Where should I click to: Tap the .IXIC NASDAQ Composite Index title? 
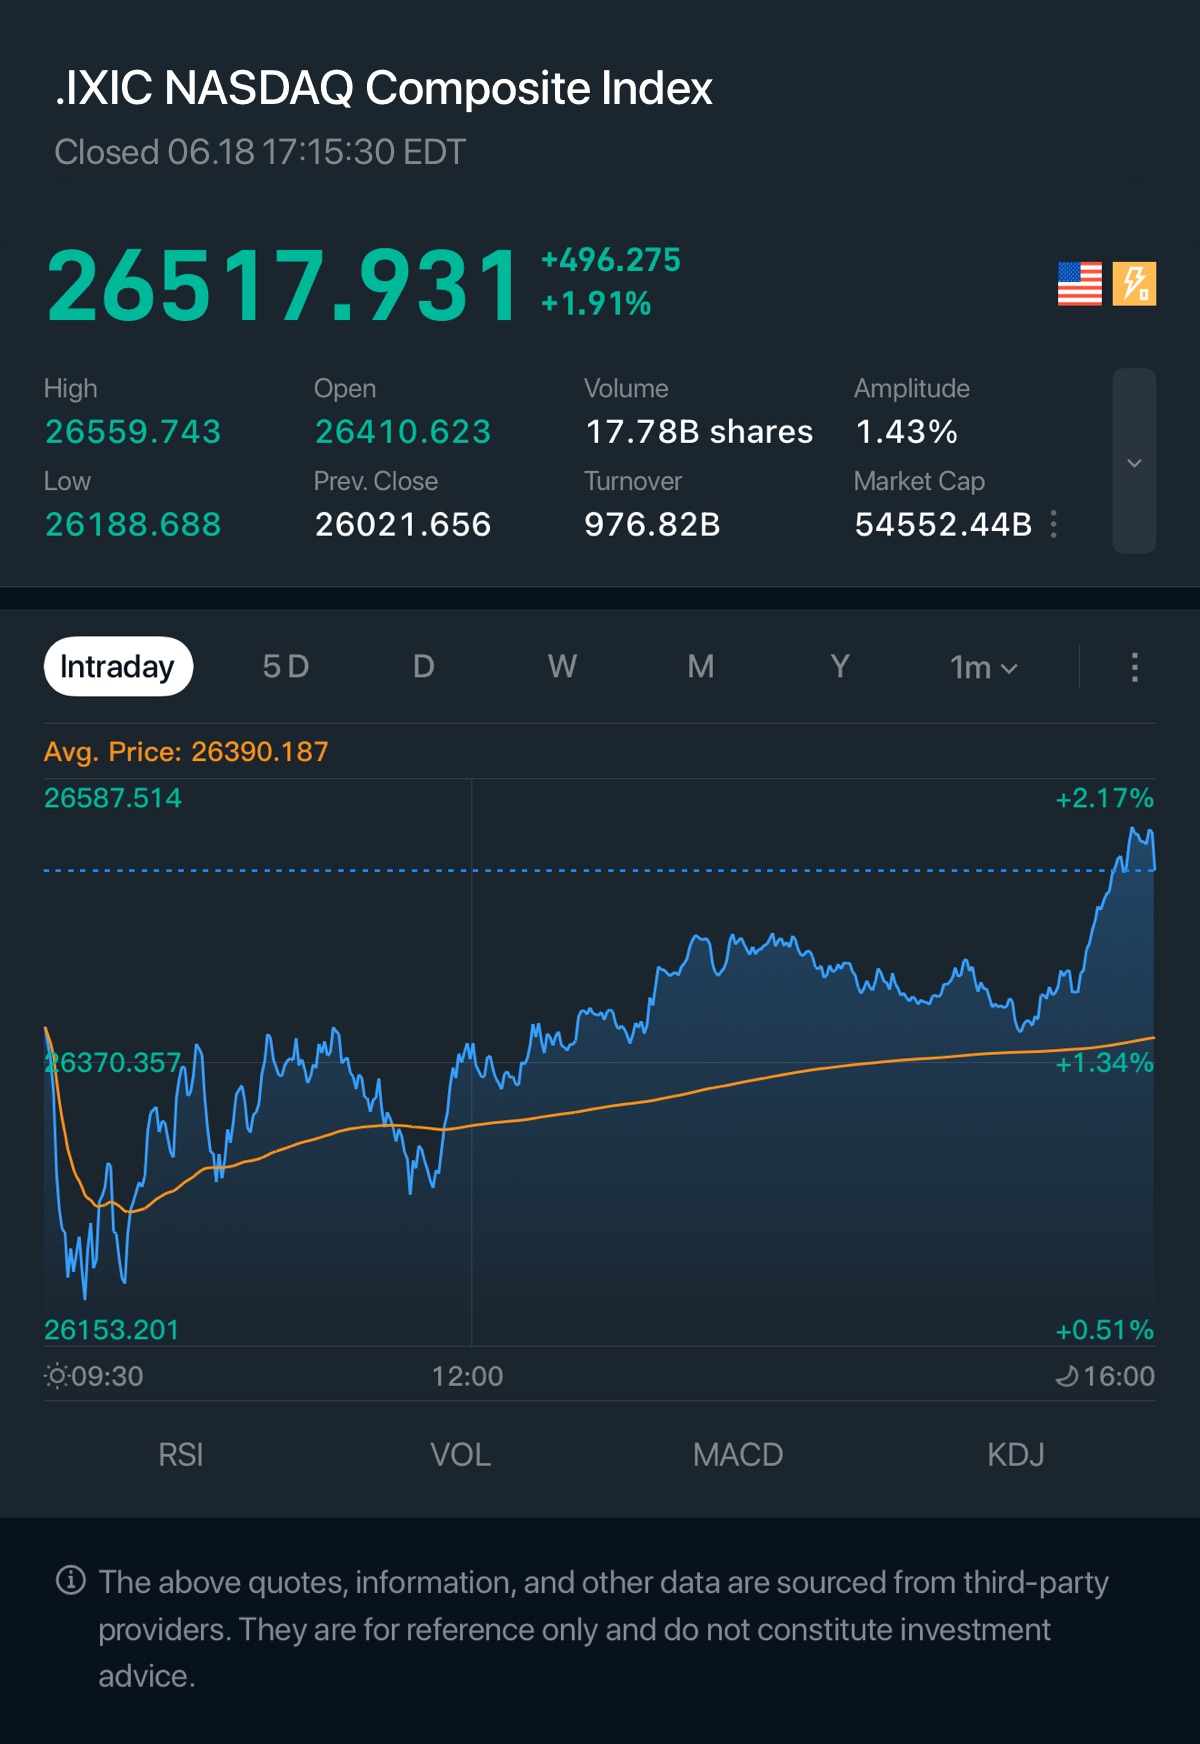(384, 89)
